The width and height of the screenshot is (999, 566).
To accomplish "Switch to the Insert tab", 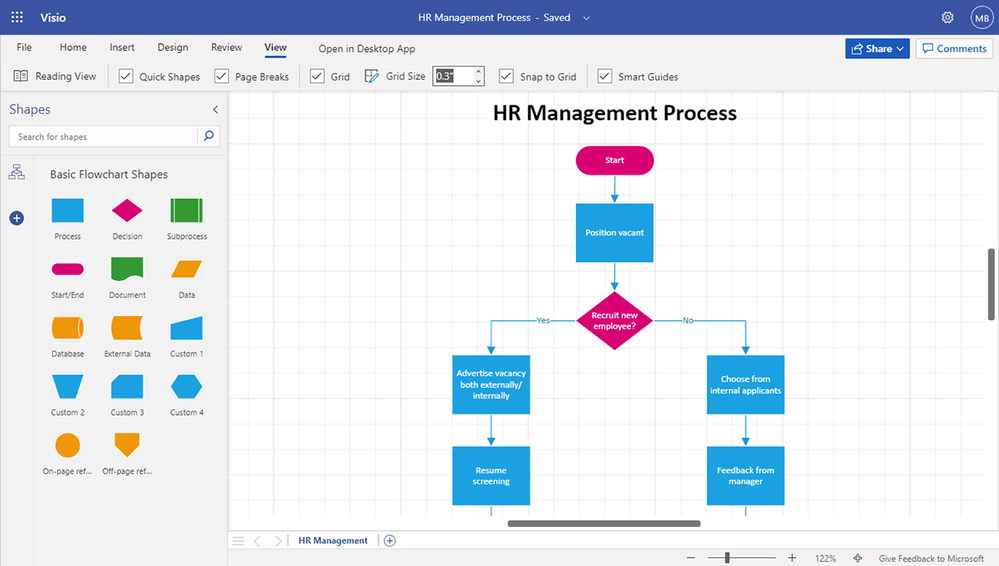I will point(122,47).
